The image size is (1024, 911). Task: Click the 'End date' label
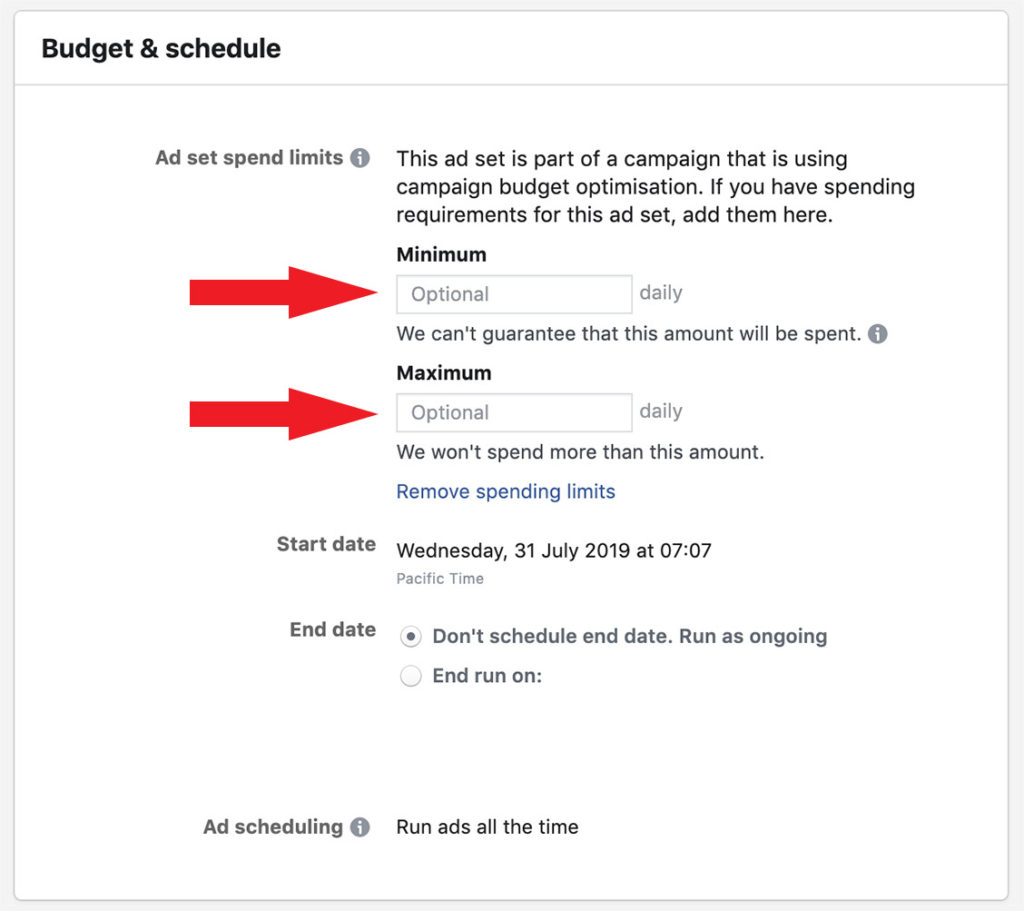click(332, 629)
